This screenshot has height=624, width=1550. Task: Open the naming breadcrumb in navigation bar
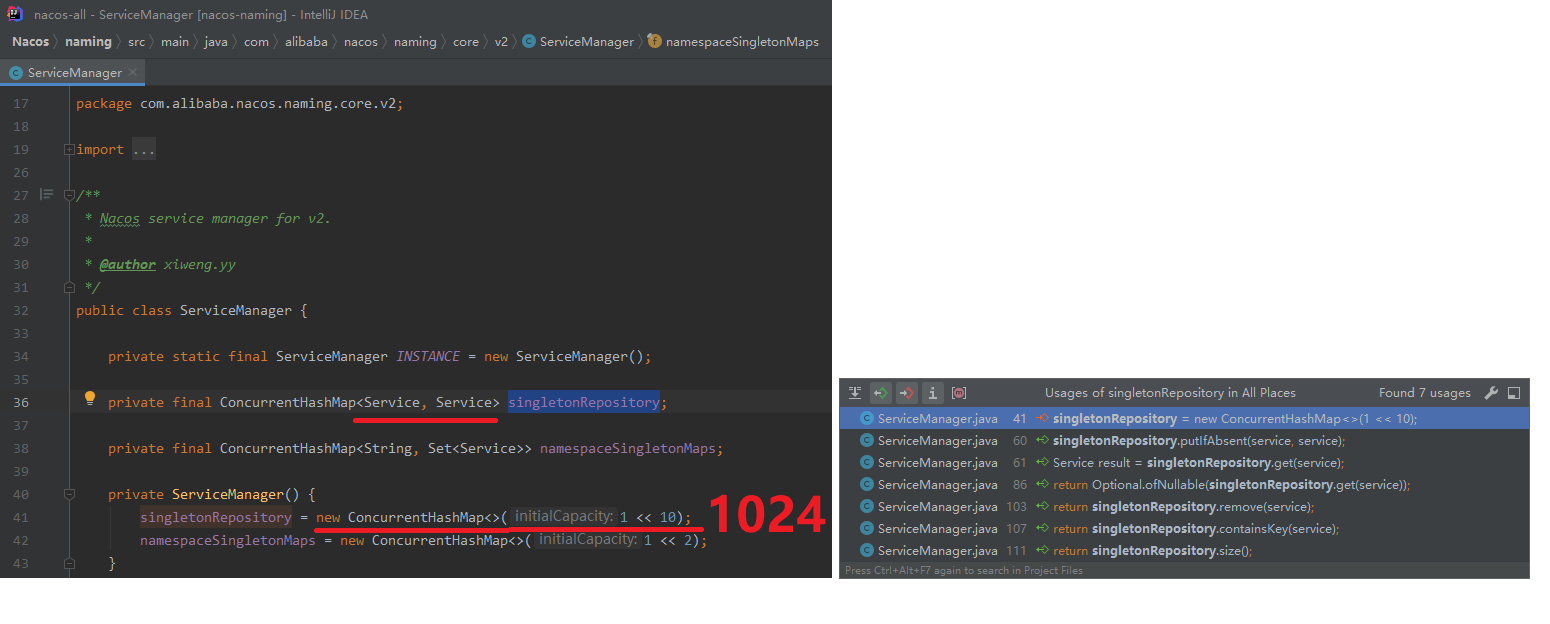click(88, 42)
